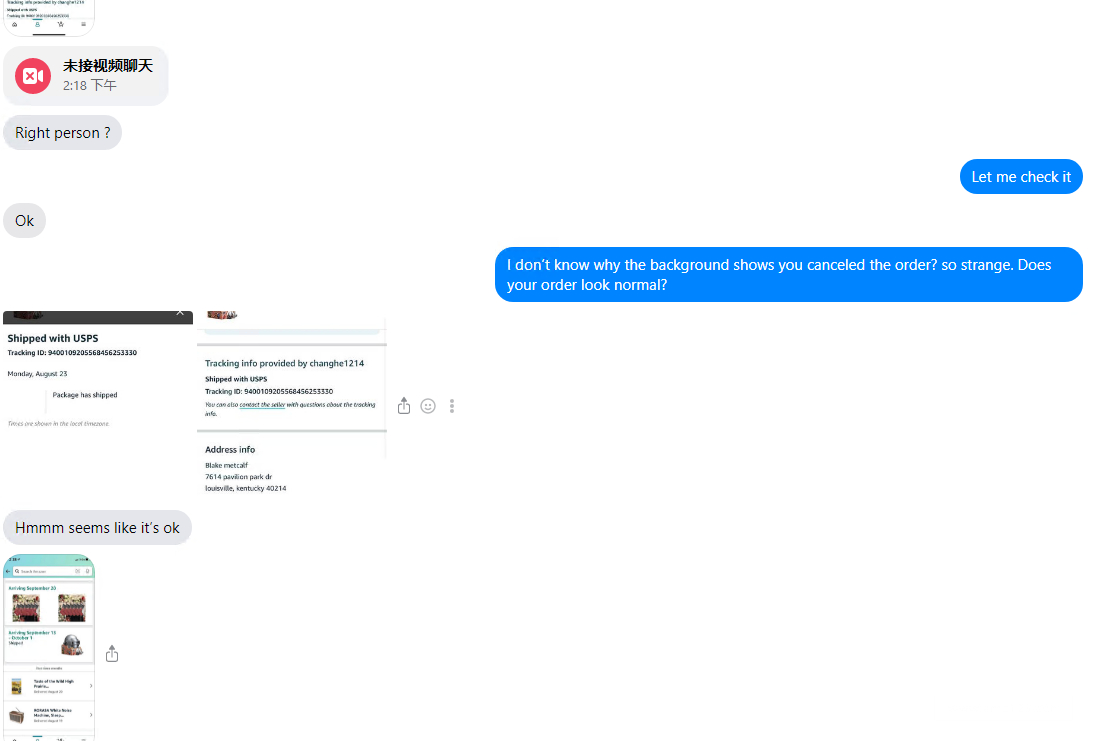
Task: Share the Amazon orders screenshot via share icon
Action: point(112,654)
